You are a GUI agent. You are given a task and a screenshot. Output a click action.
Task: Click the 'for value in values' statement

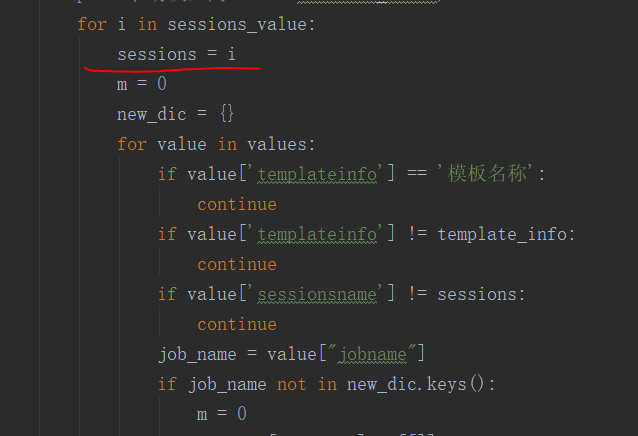click(216, 144)
